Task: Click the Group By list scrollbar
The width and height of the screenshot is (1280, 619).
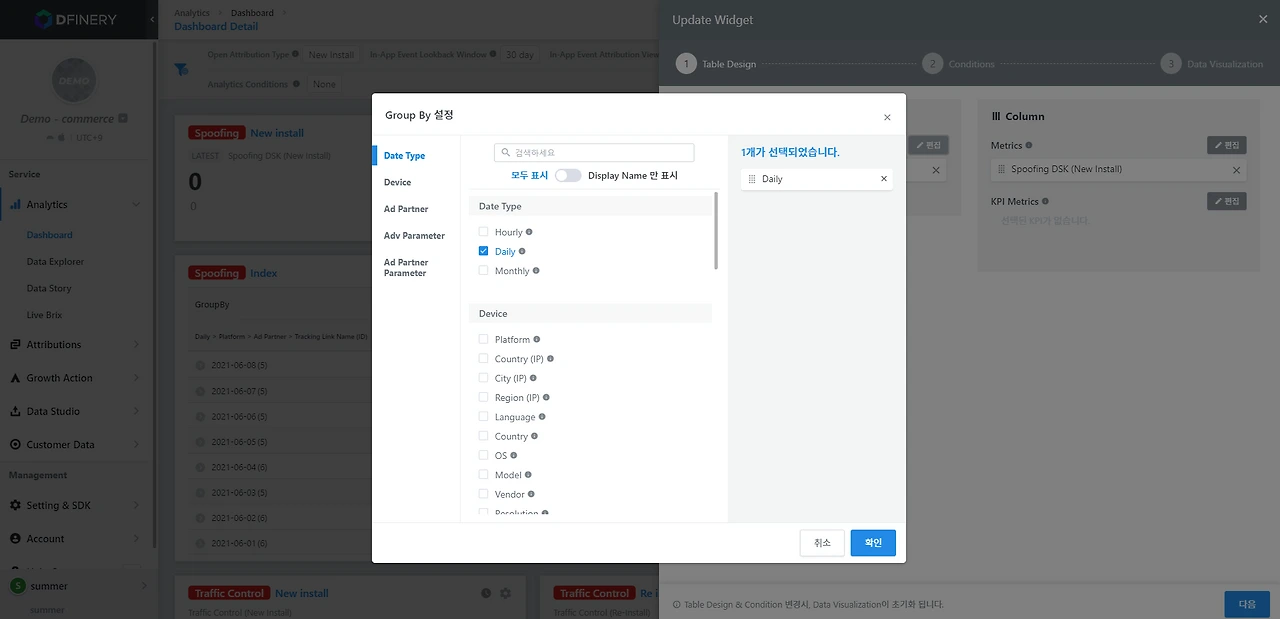Action: click(716, 231)
